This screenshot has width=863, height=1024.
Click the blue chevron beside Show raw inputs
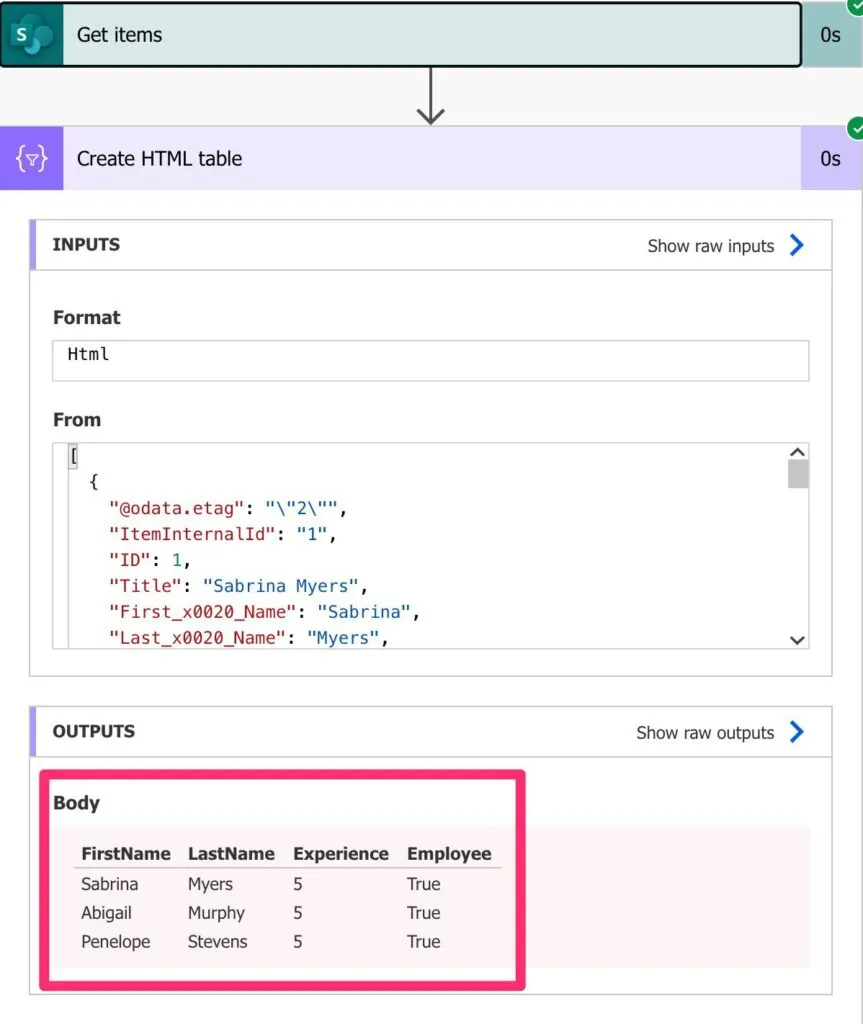797,245
